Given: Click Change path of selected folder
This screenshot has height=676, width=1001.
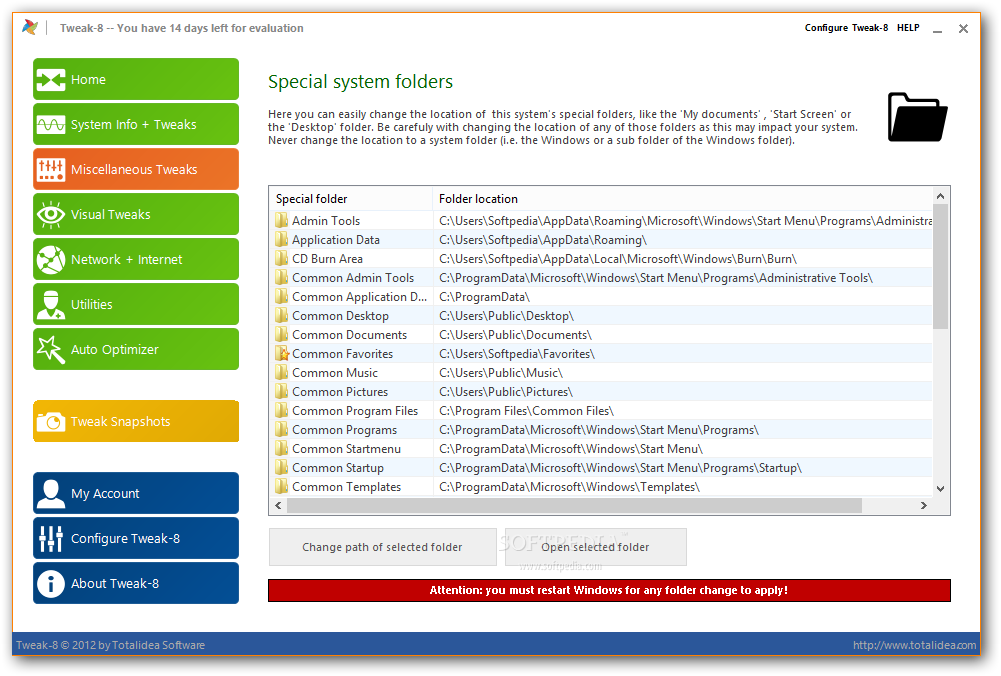Looking at the screenshot, I should click(x=382, y=547).
